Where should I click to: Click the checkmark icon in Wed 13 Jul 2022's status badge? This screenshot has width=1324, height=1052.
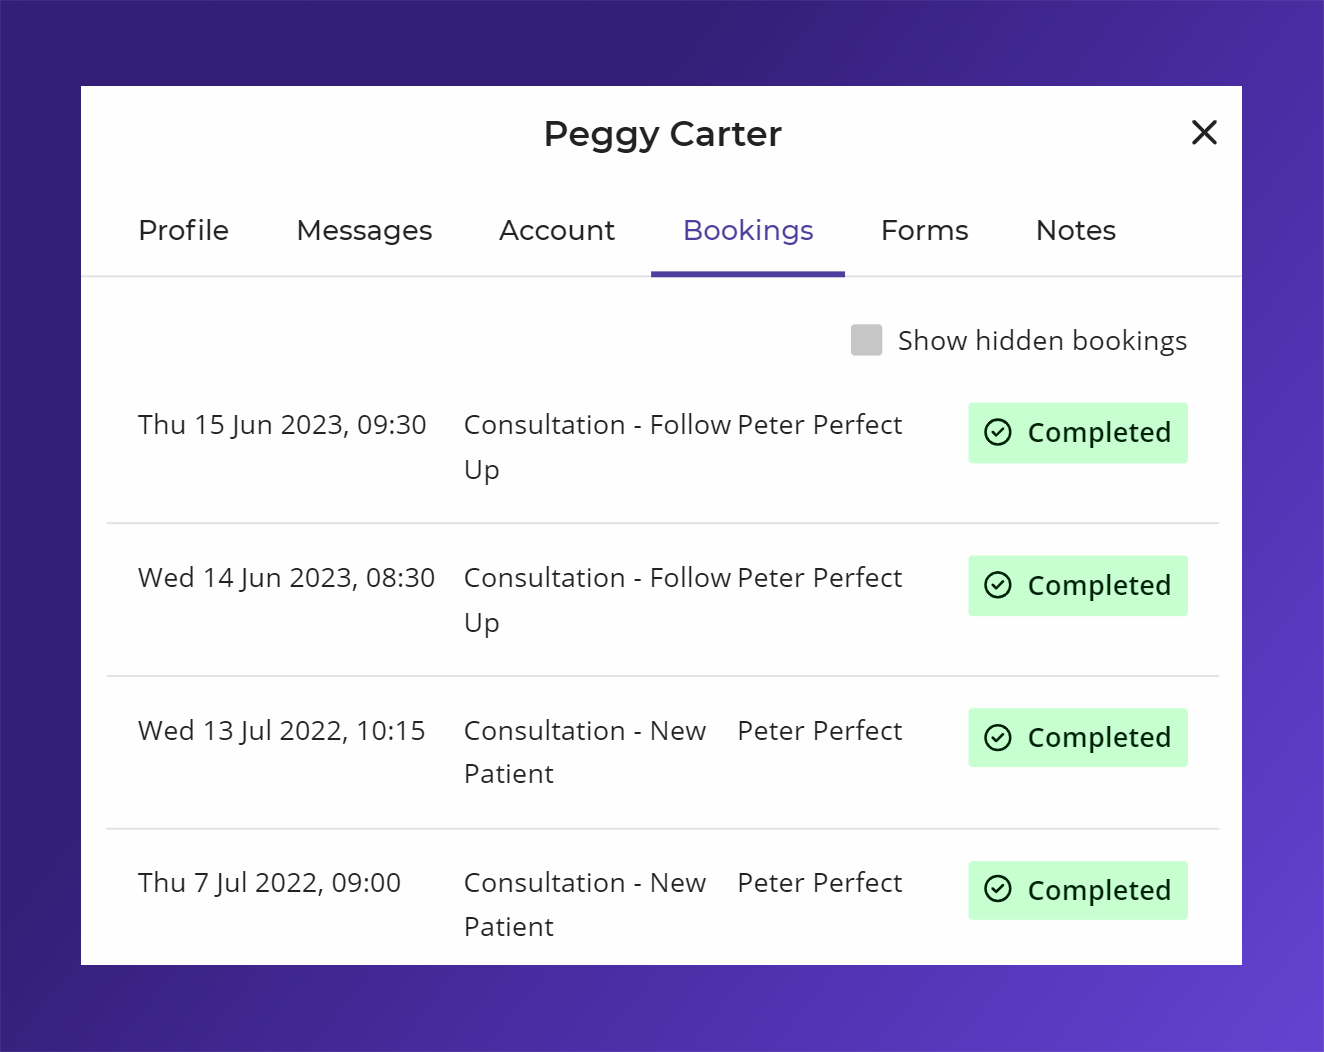[999, 737]
